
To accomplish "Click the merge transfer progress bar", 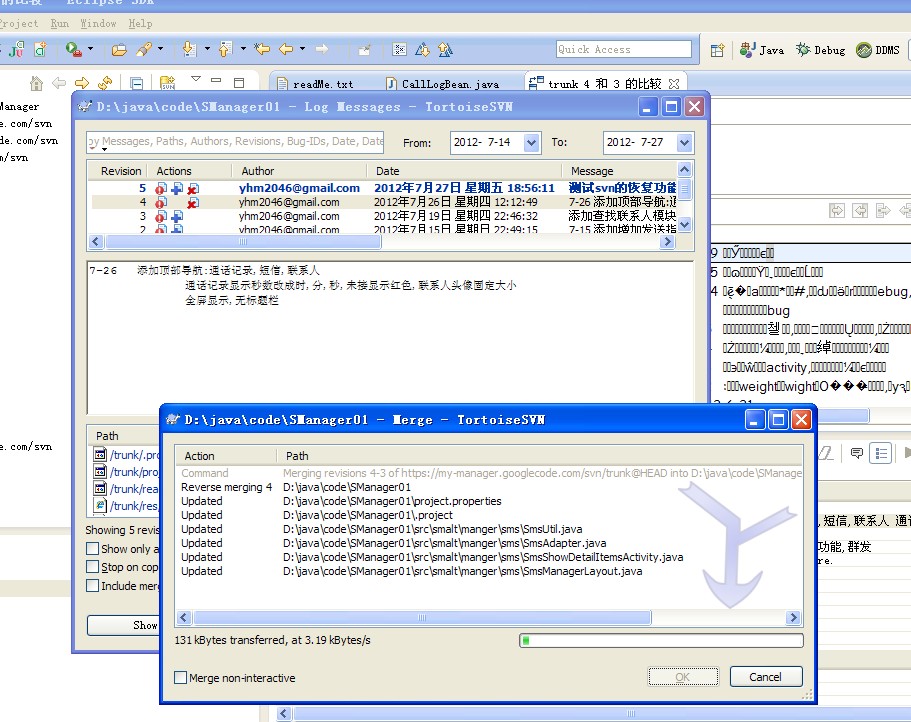I will (x=661, y=640).
